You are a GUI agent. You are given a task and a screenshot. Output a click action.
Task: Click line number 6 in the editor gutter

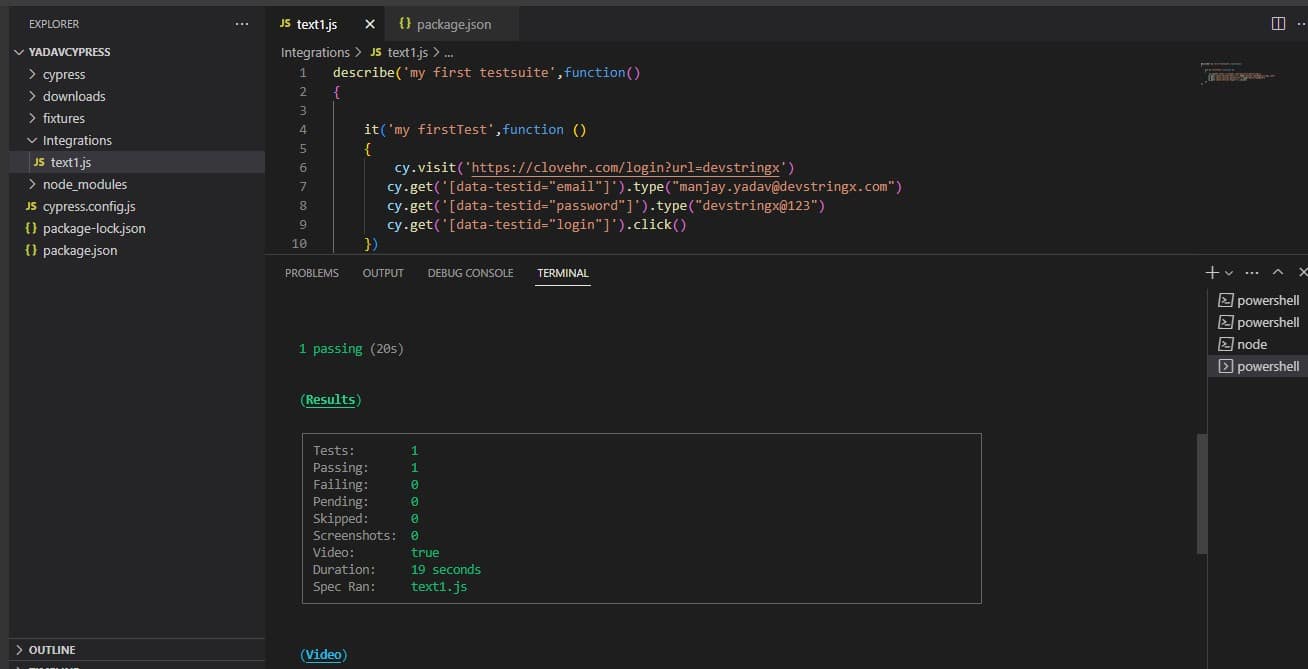pos(303,167)
